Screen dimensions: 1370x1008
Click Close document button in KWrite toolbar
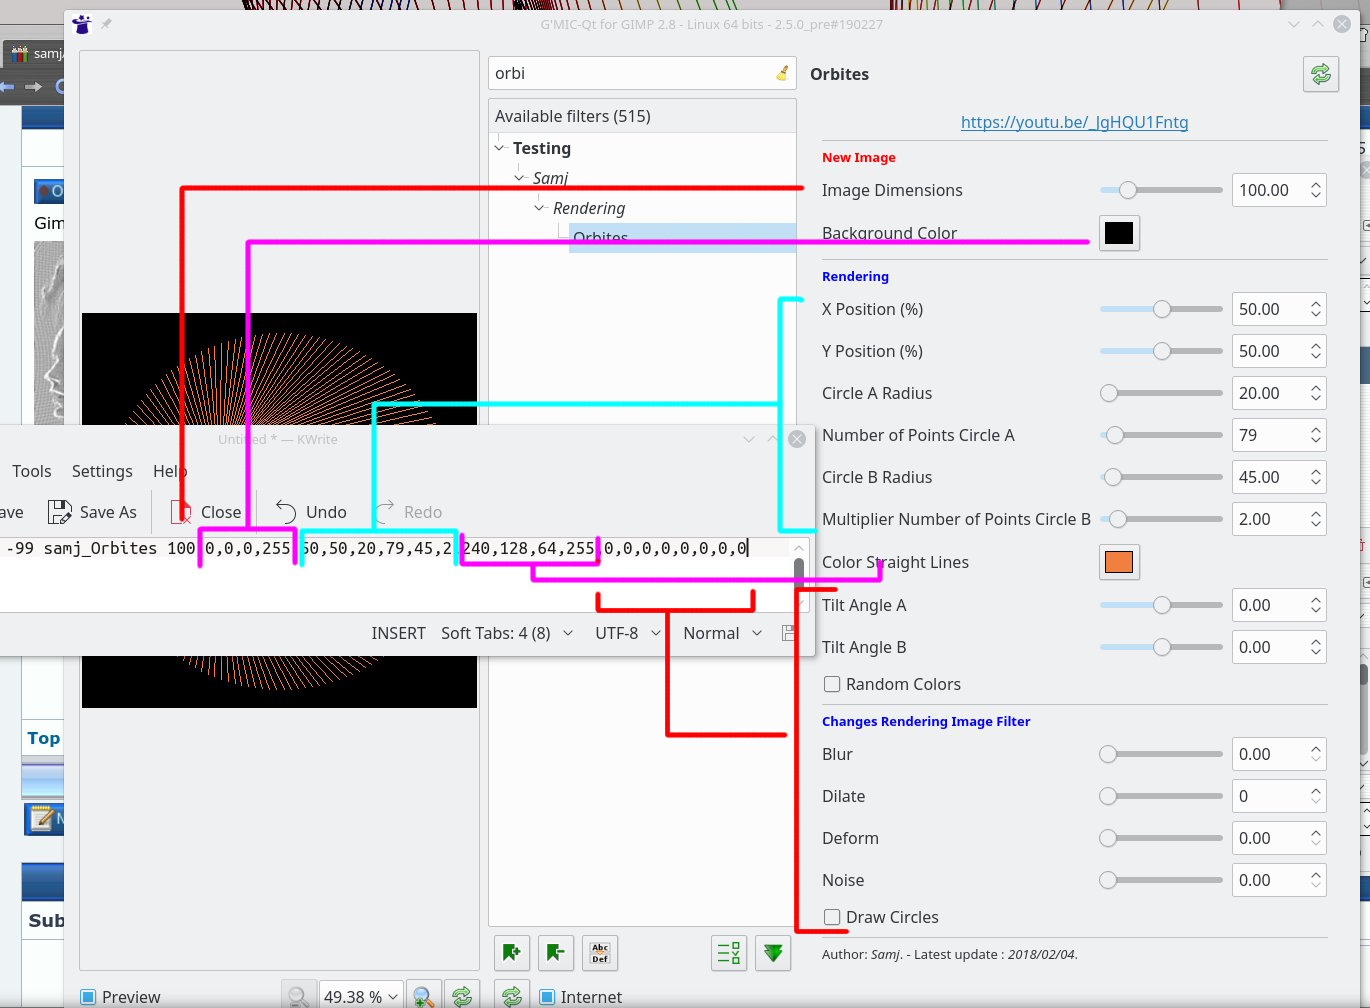point(206,512)
